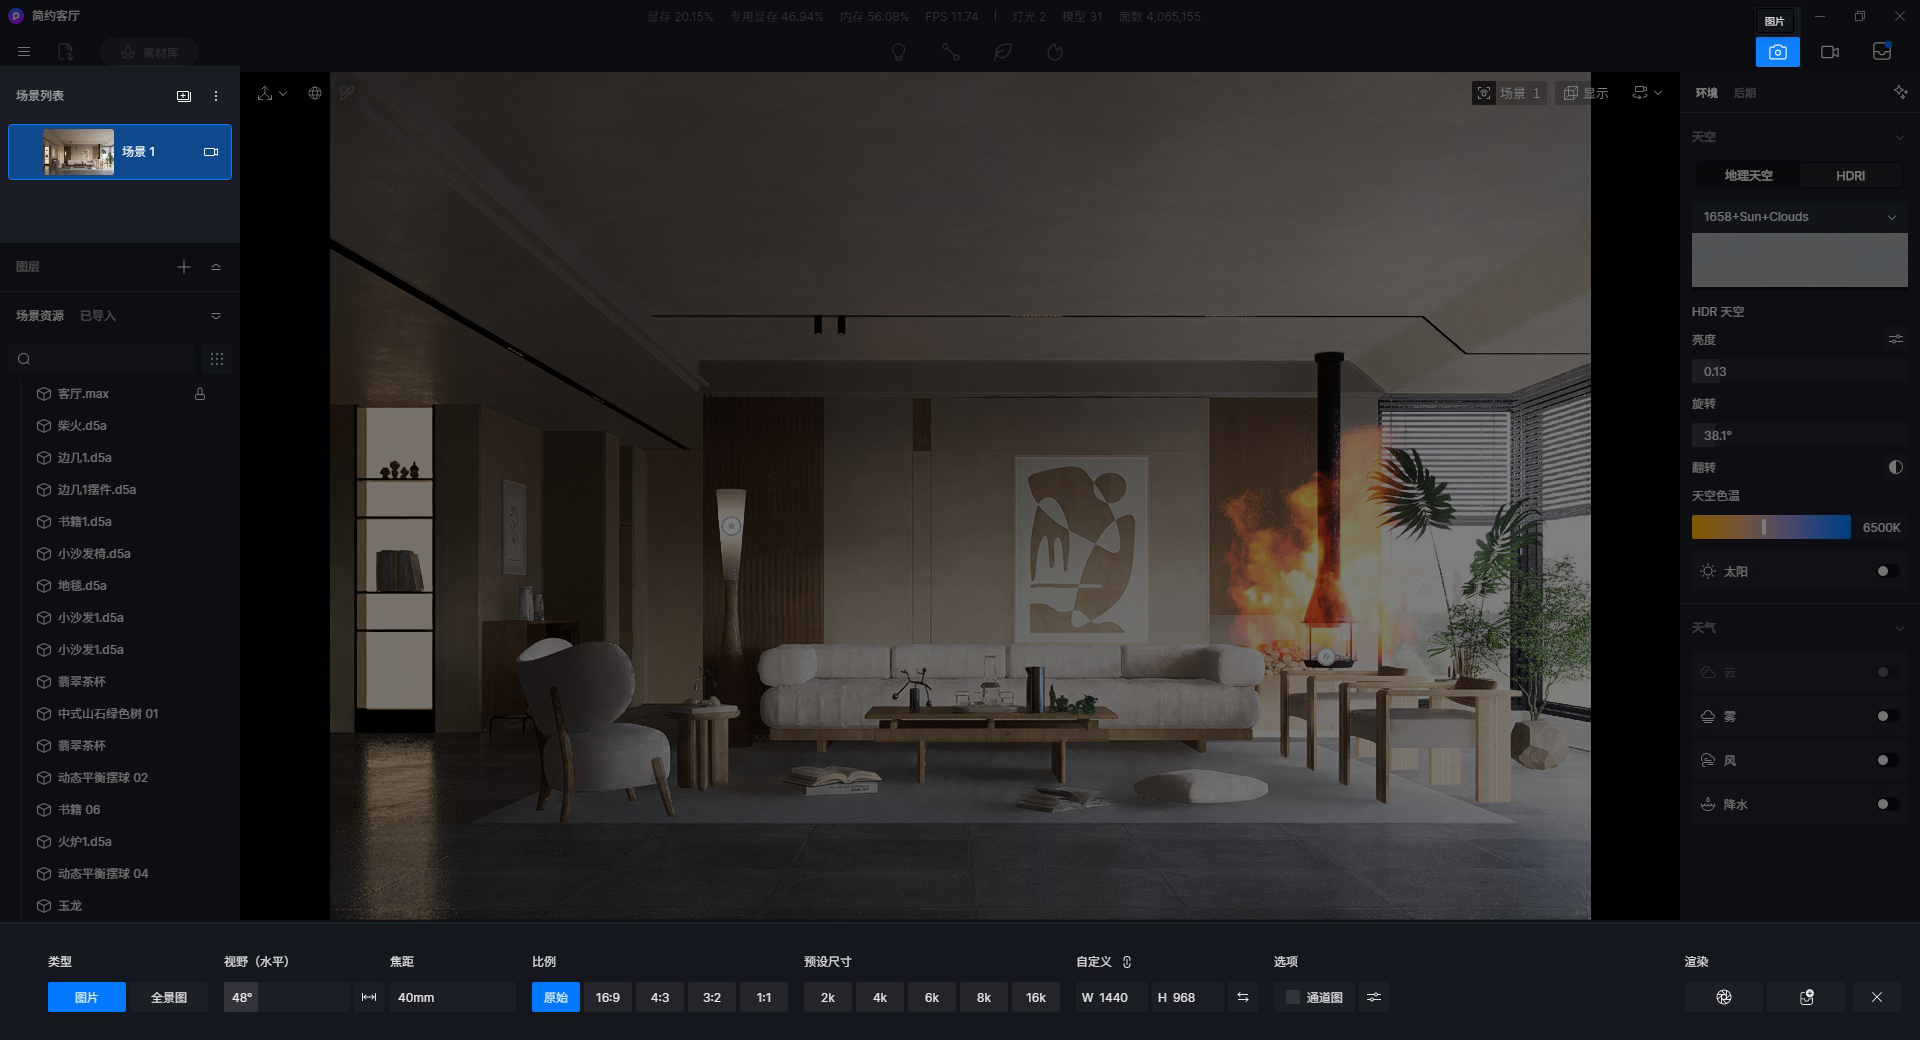Image resolution: width=1920 pixels, height=1040 pixels.
Task: Open the navigation mode dropdown
Action: 271,93
